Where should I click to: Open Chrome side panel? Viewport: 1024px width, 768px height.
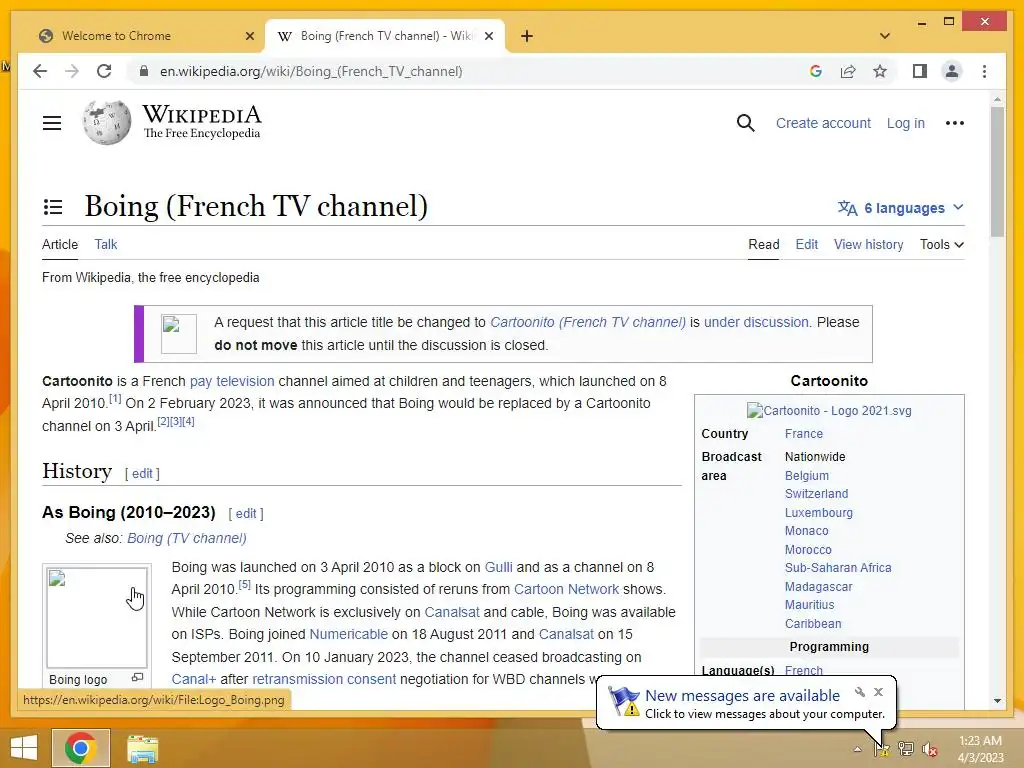[920, 71]
